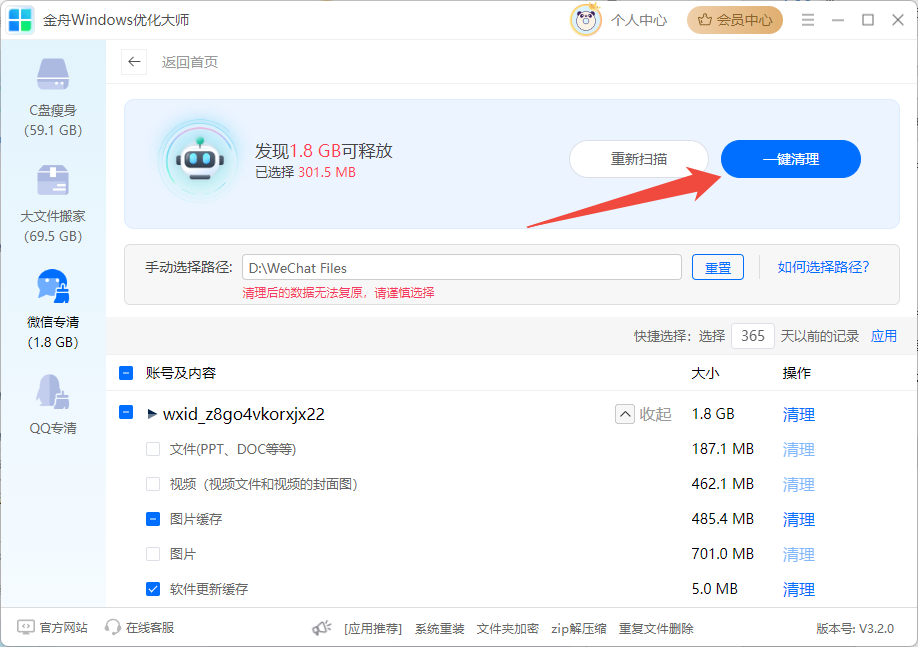
Task: Collapse the wxid_z8go4vkorxjx22 tree triangle
Action: pyautogui.click(x=152, y=414)
